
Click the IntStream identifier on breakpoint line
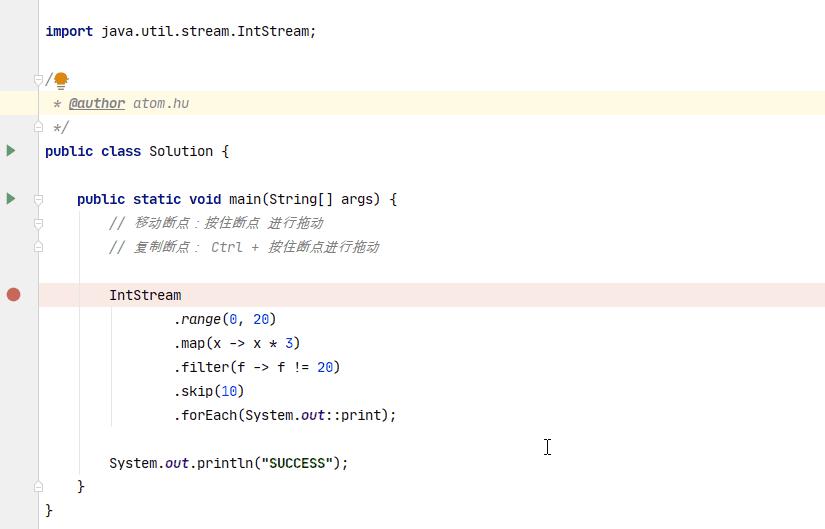[145, 295]
